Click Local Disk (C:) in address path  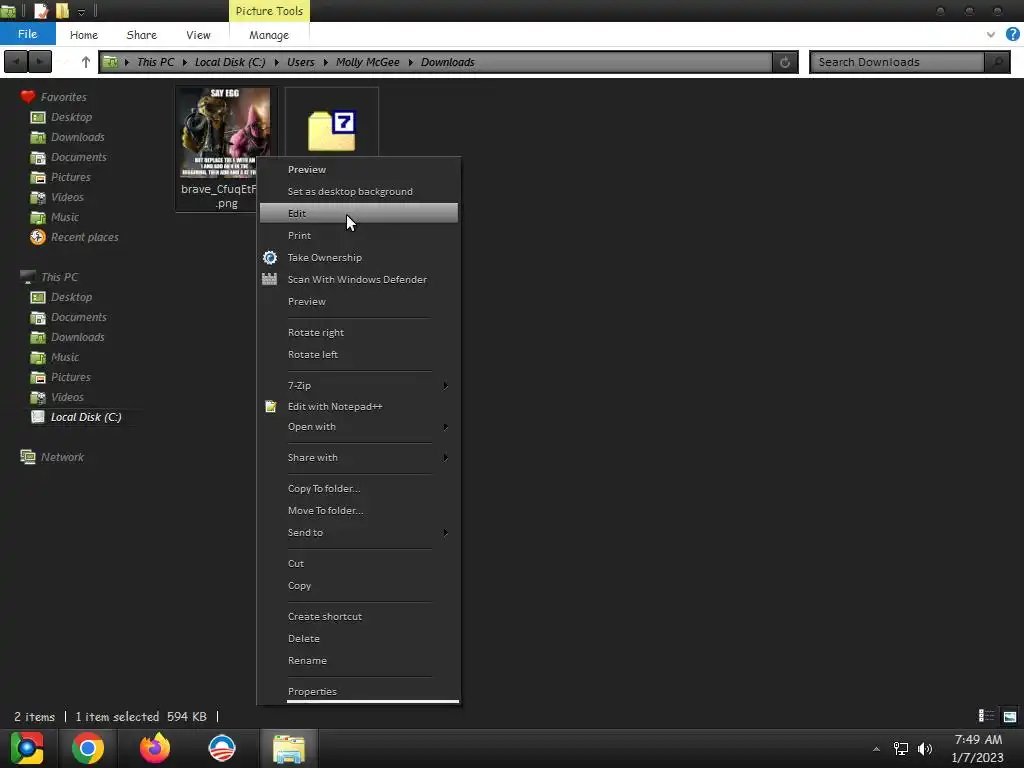[230, 62]
